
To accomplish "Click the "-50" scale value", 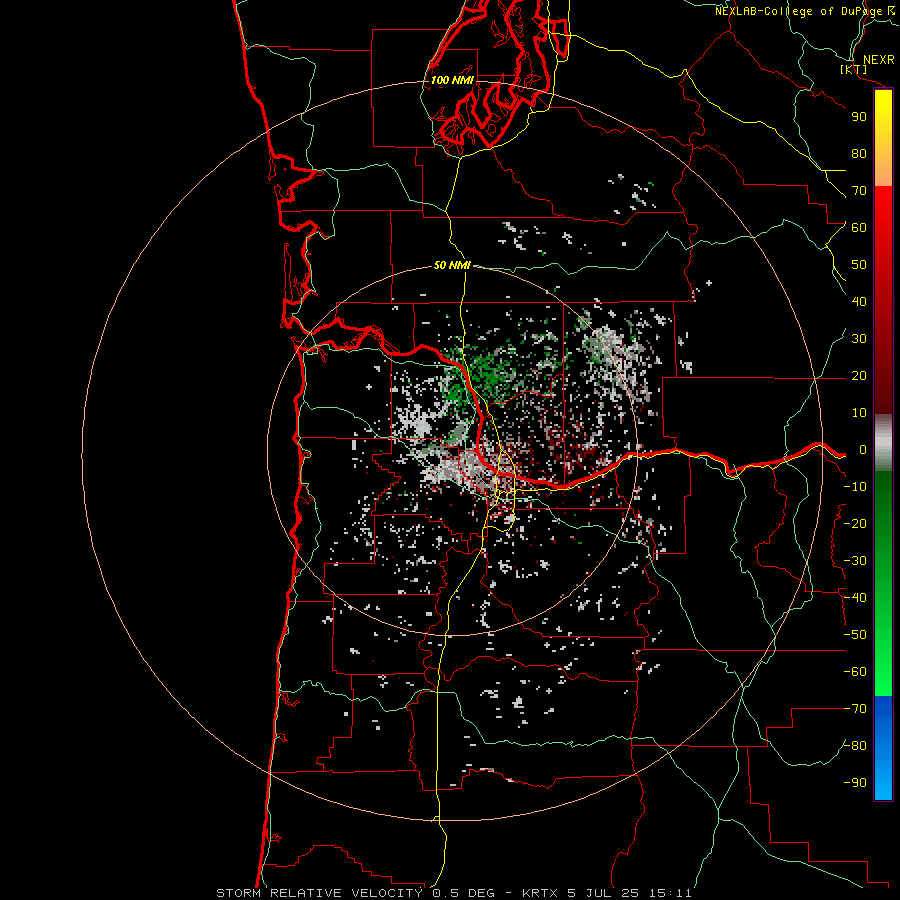I will 855,635.
